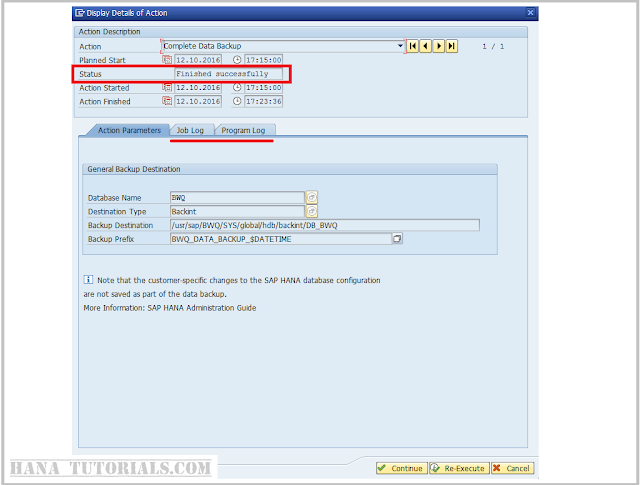Click Database Name field BWQ
Viewport: 640px width, 485px height.
pos(237,198)
